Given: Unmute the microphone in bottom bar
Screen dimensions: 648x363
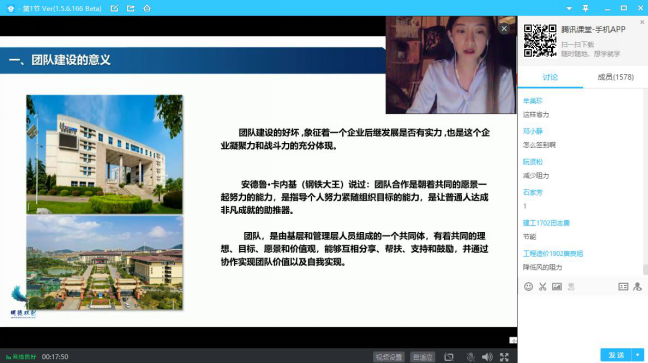Looking at the screenshot, I should coord(470,357).
